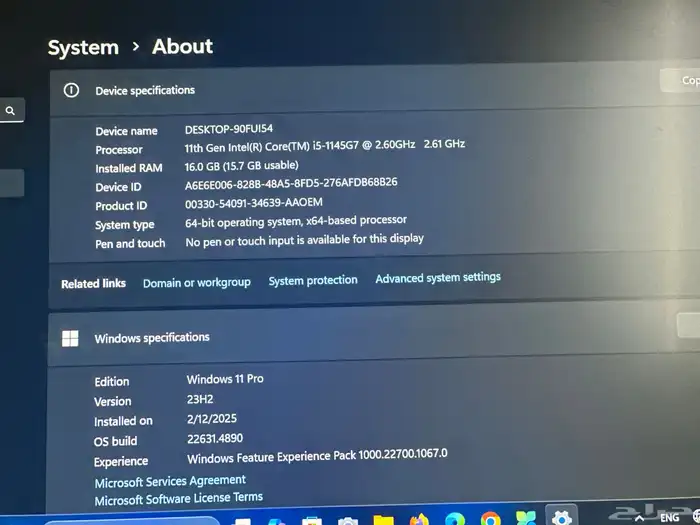Screen dimensions: 700x525
Task: Open Domain or workgroup link
Action: point(196,283)
